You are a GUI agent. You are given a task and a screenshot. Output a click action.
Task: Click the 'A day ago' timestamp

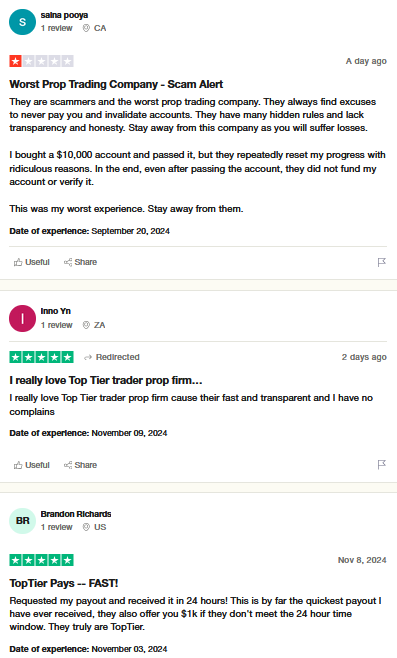[x=366, y=61]
